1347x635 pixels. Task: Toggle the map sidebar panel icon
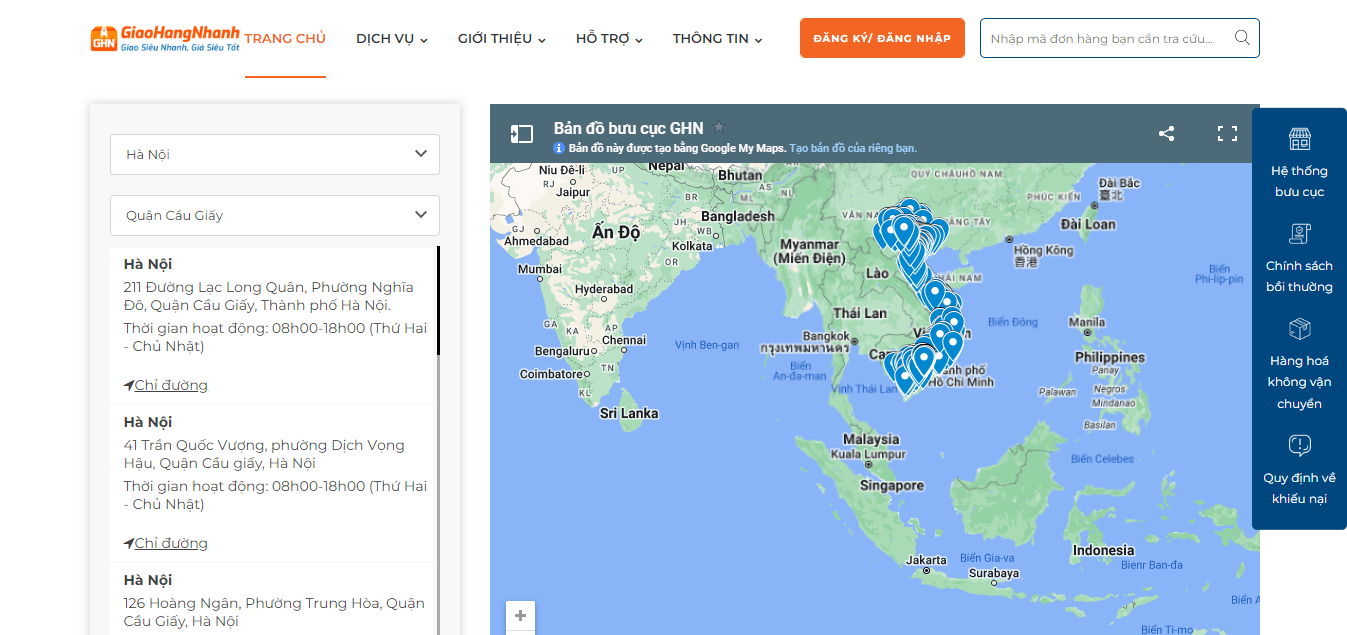(522, 134)
